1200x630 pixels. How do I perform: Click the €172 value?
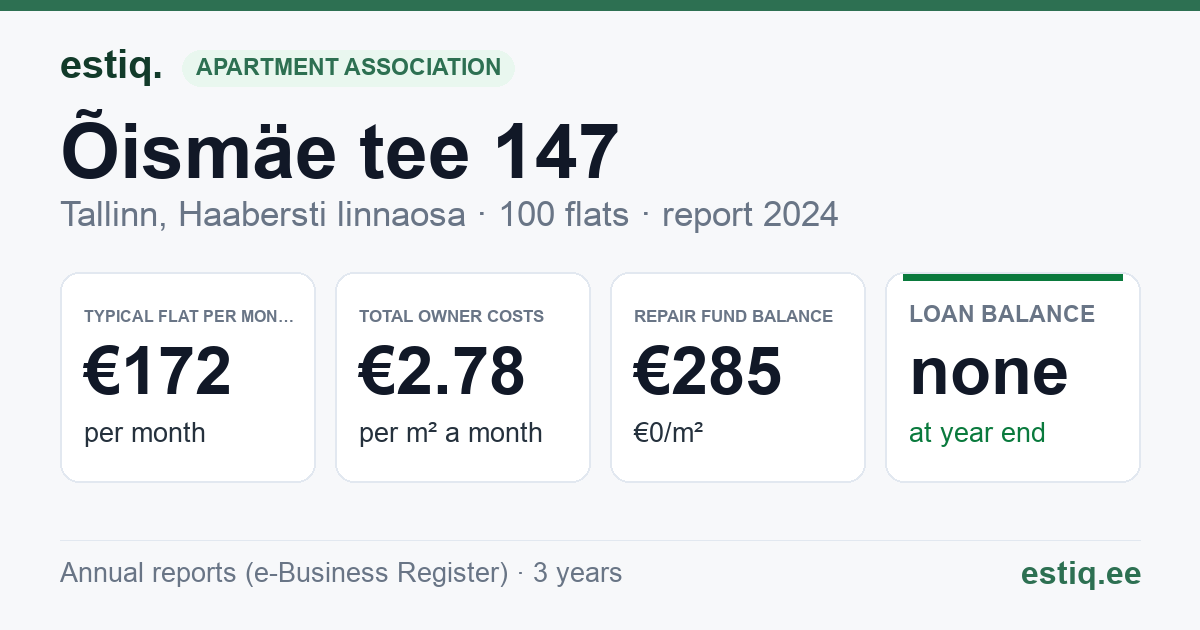[x=157, y=371]
